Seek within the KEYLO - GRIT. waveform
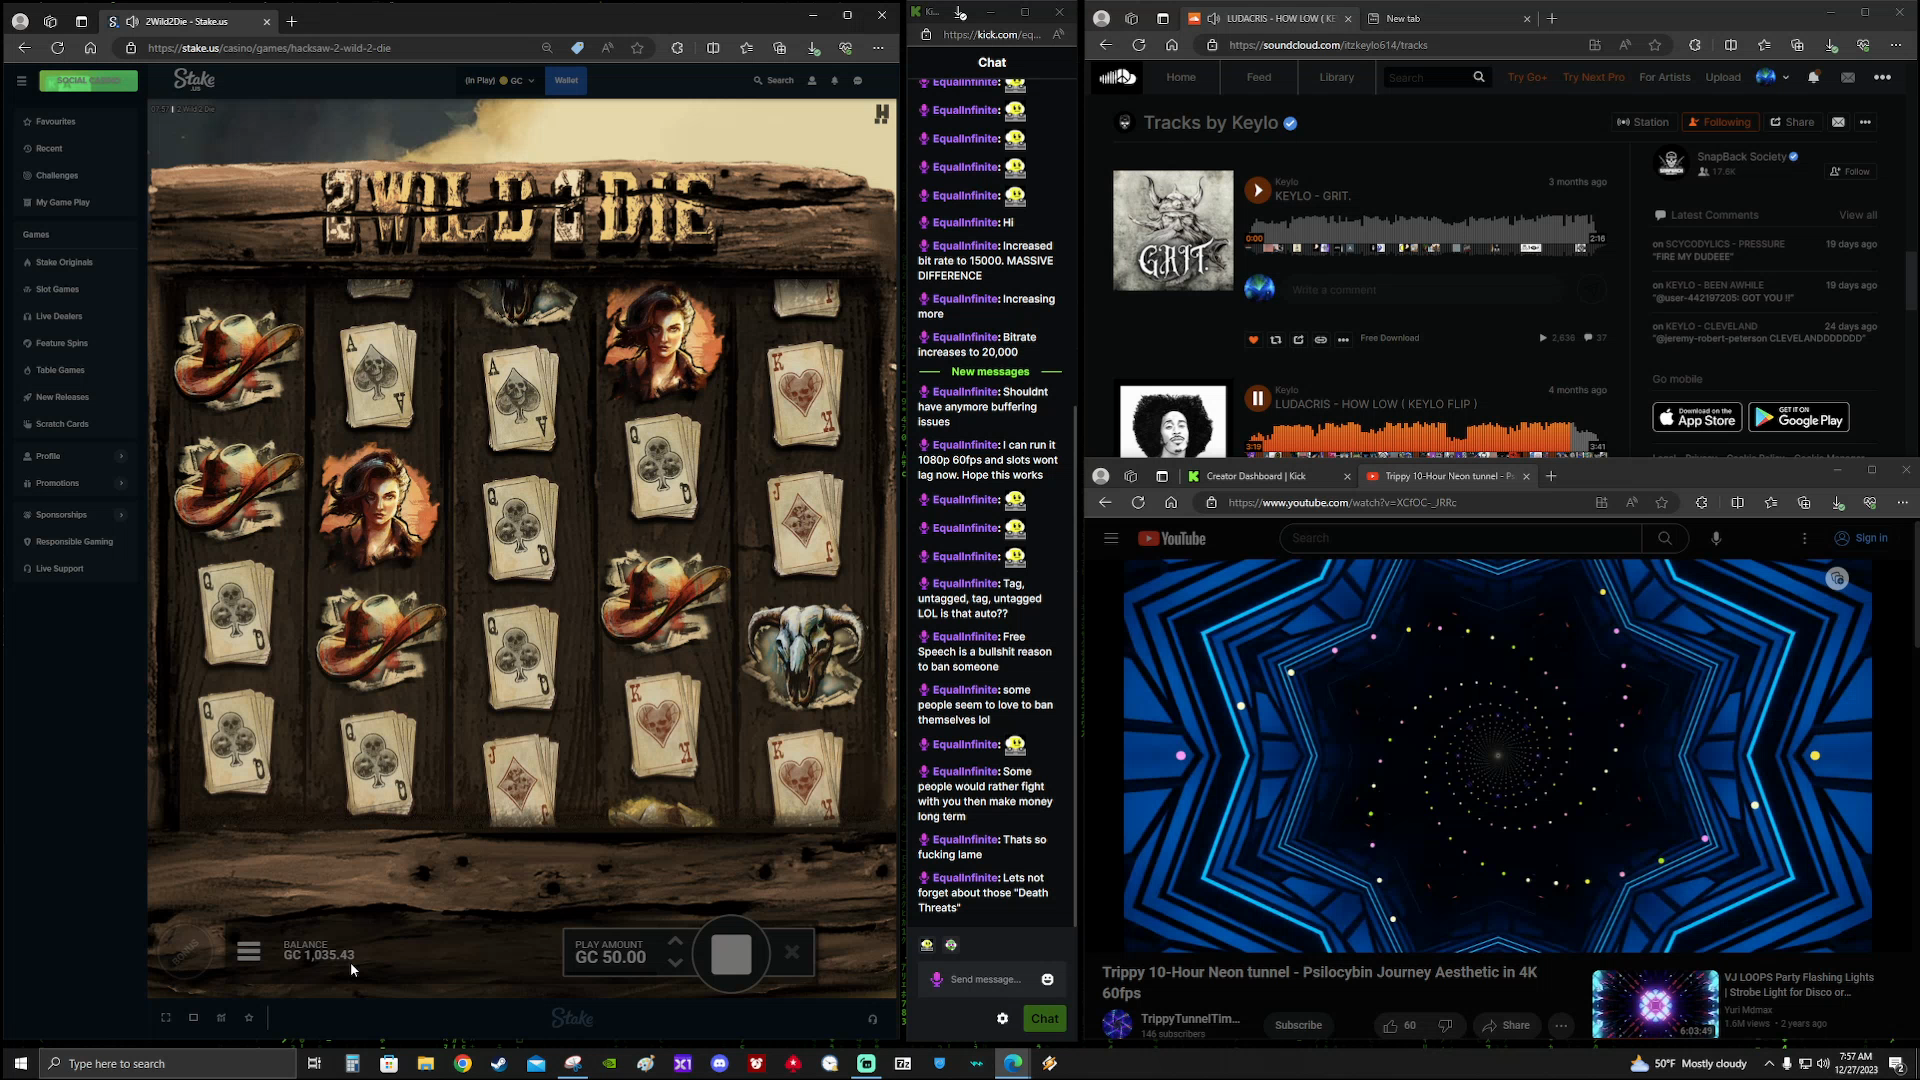This screenshot has height=1080, width=1920. pyautogui.click(x=1425, y=235)
